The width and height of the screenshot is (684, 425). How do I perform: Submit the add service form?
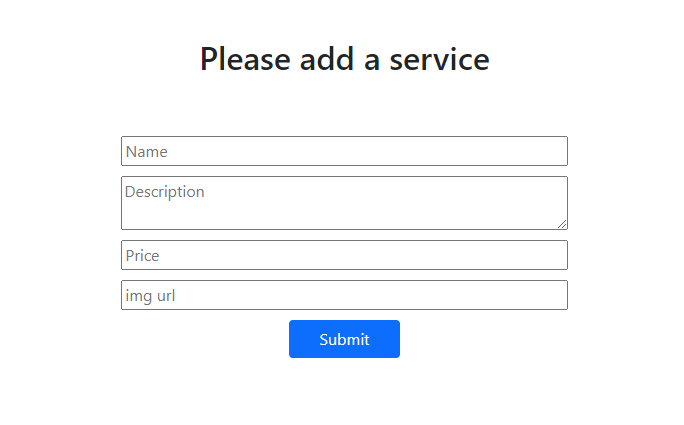click(344, 339)
